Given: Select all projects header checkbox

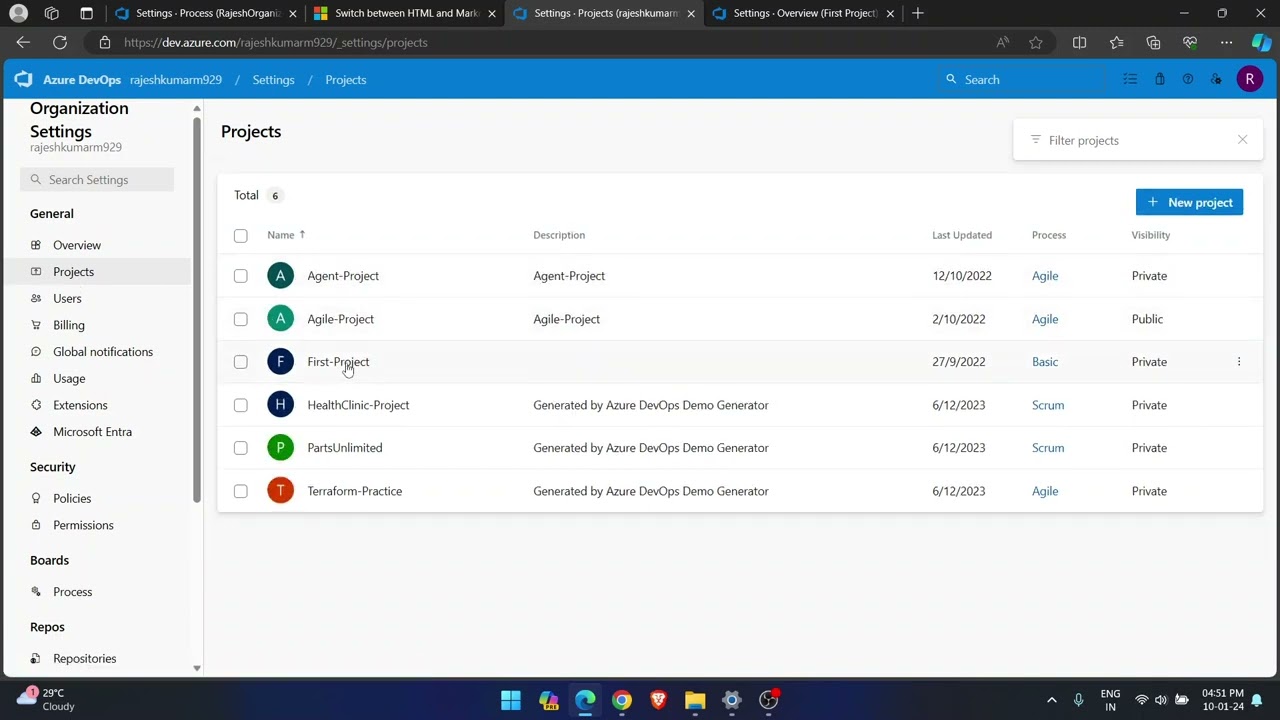Looking at the screenshot, I should (240, 236).
